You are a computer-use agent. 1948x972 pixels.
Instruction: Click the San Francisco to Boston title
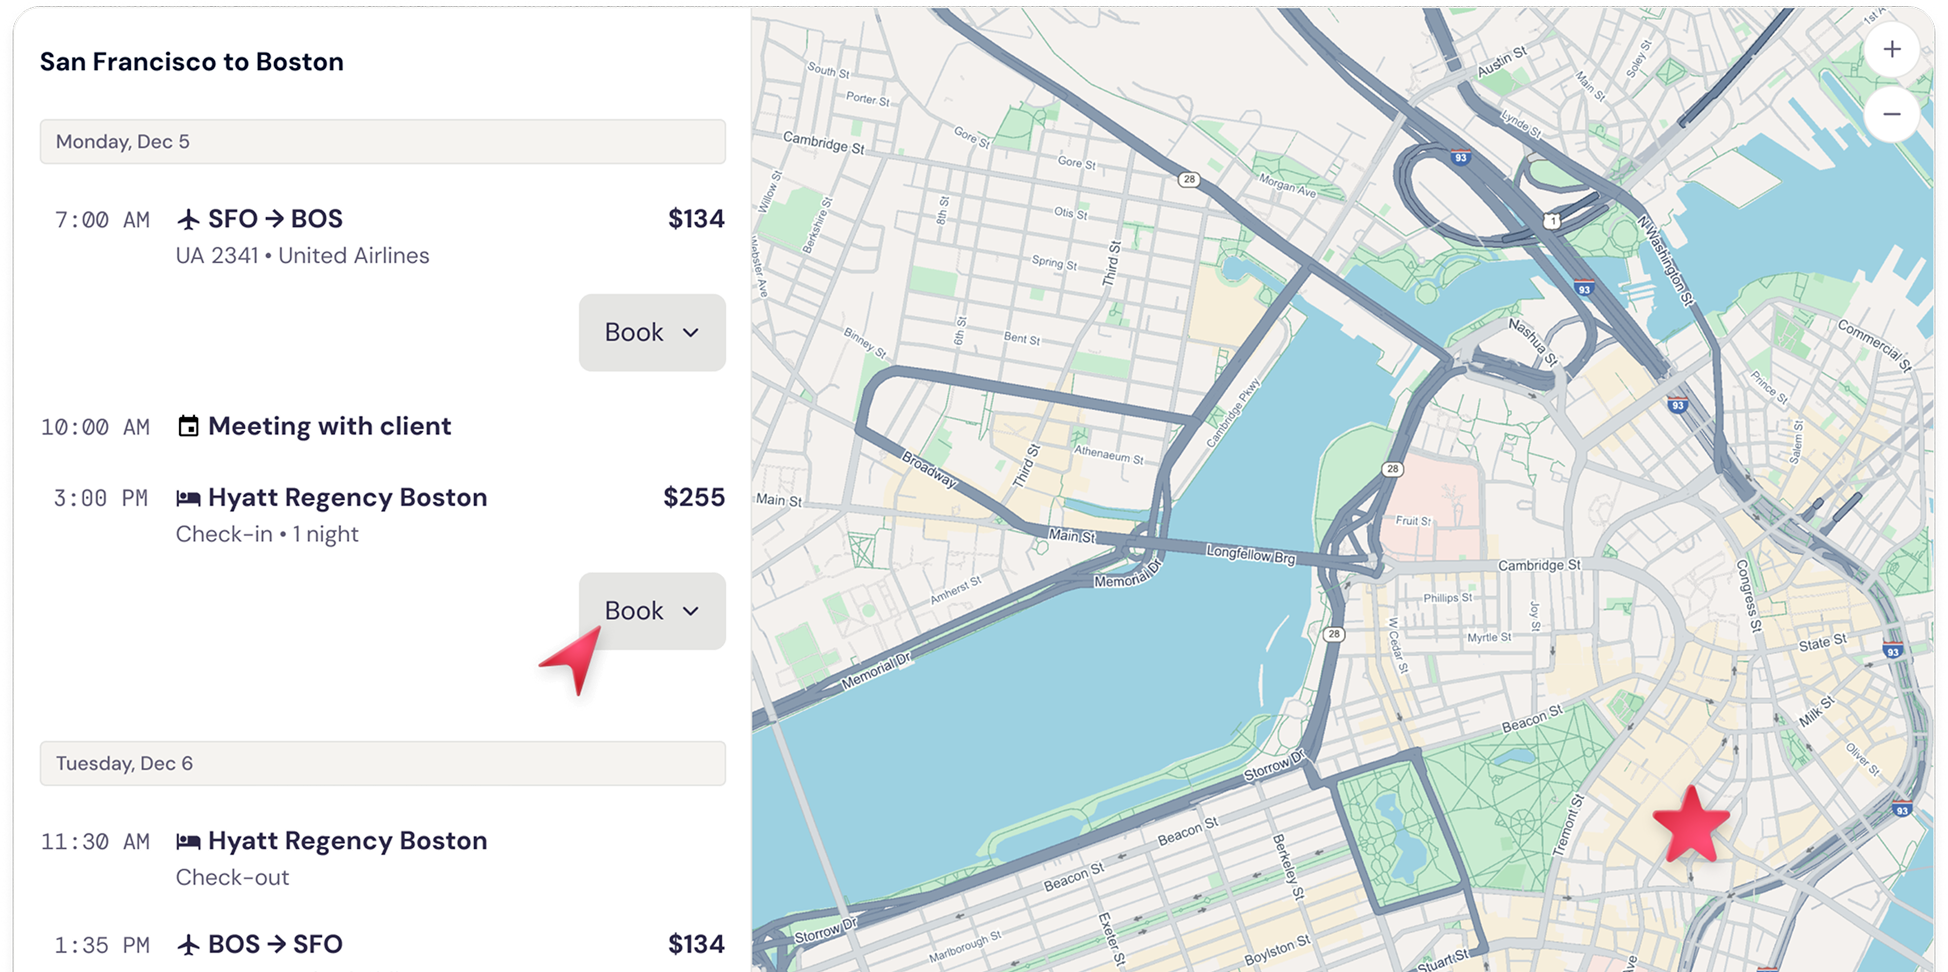pyautogui.click(x=191, y=61)
